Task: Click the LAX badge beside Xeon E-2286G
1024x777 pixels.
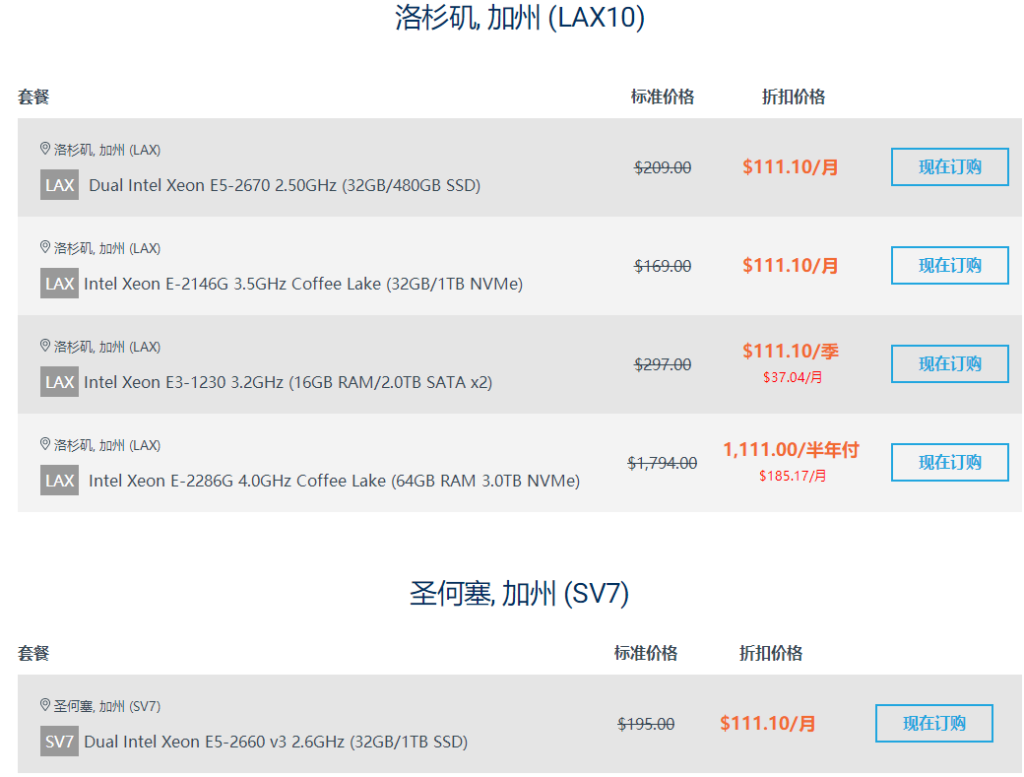Action: [x=59, y=480]
